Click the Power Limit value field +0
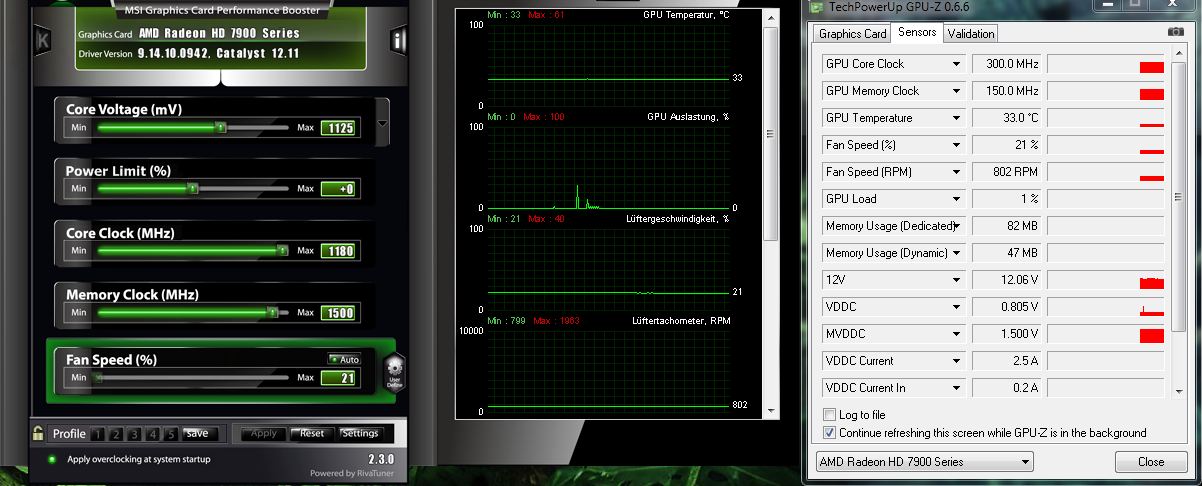1202x486 pixels. pyautogui.click(x=339, y=188)
